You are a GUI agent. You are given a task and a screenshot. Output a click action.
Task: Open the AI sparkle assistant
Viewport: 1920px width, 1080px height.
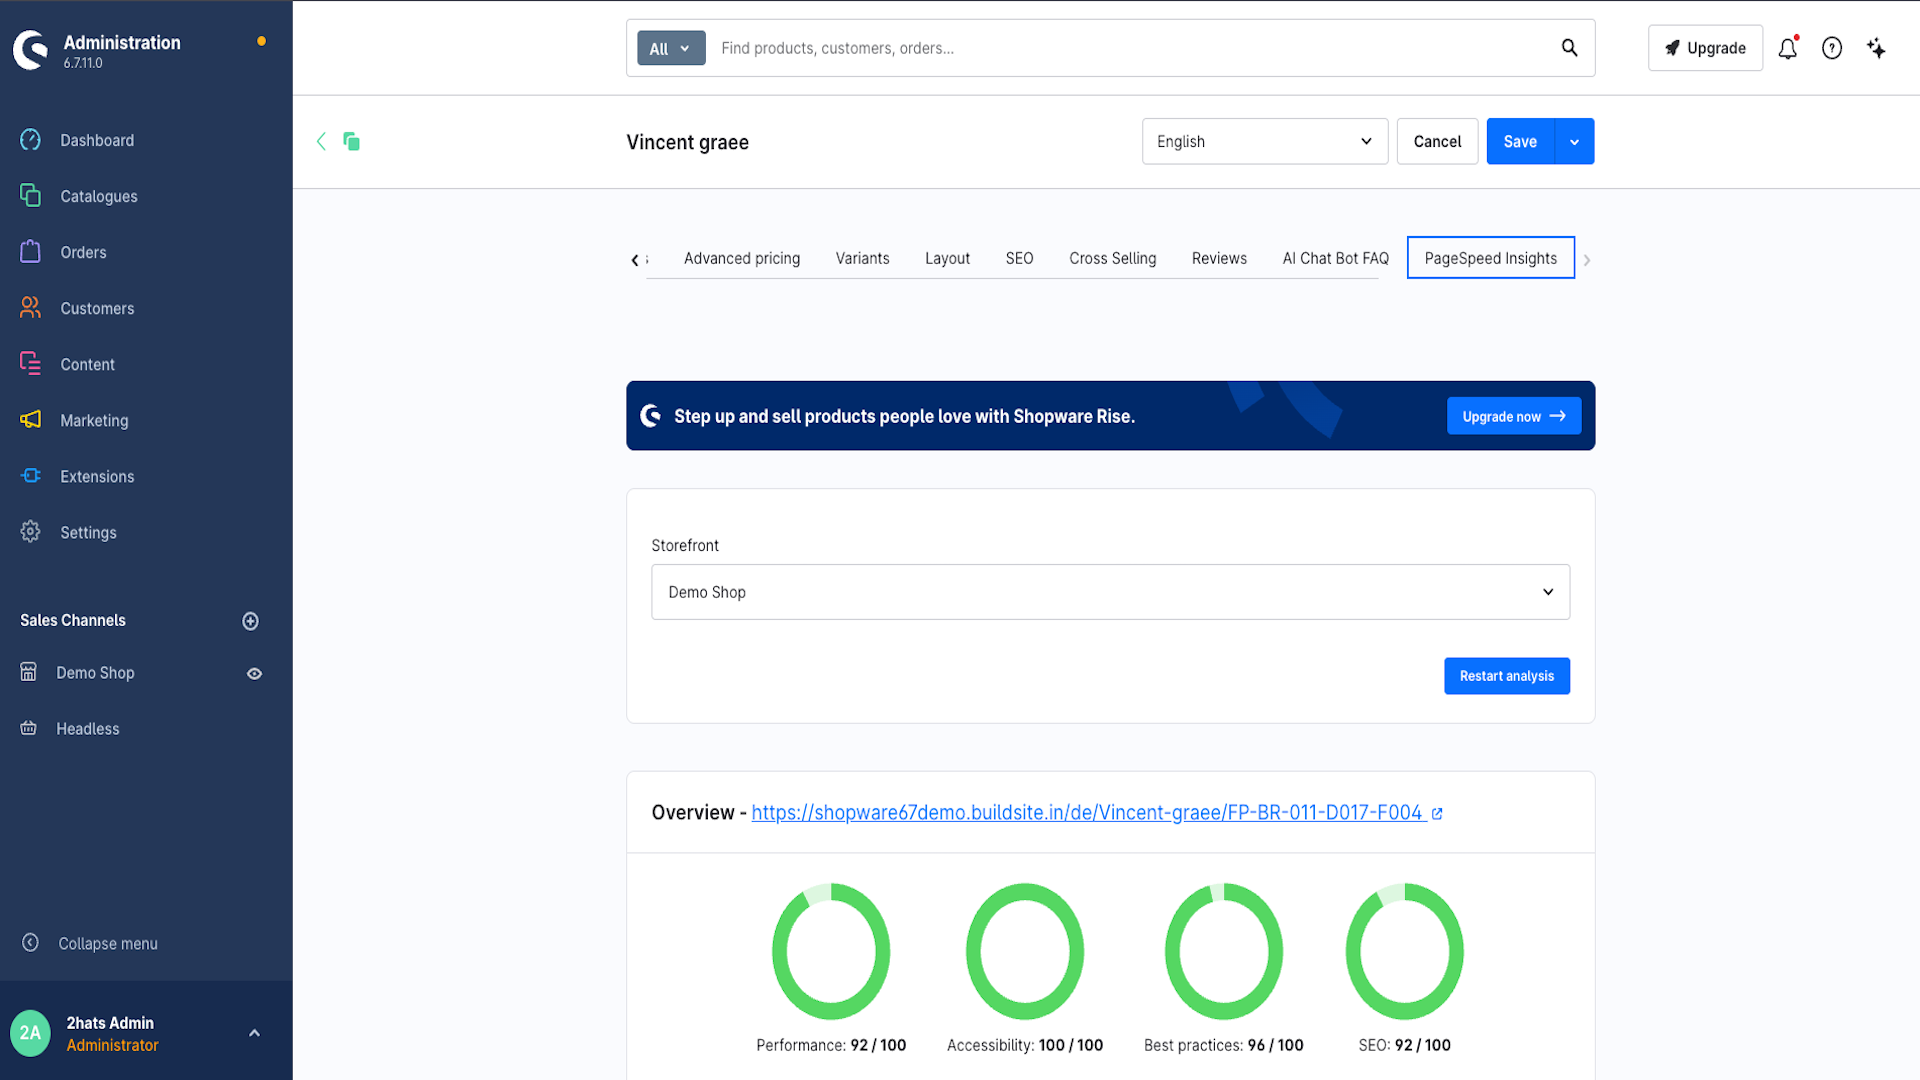1876,48
